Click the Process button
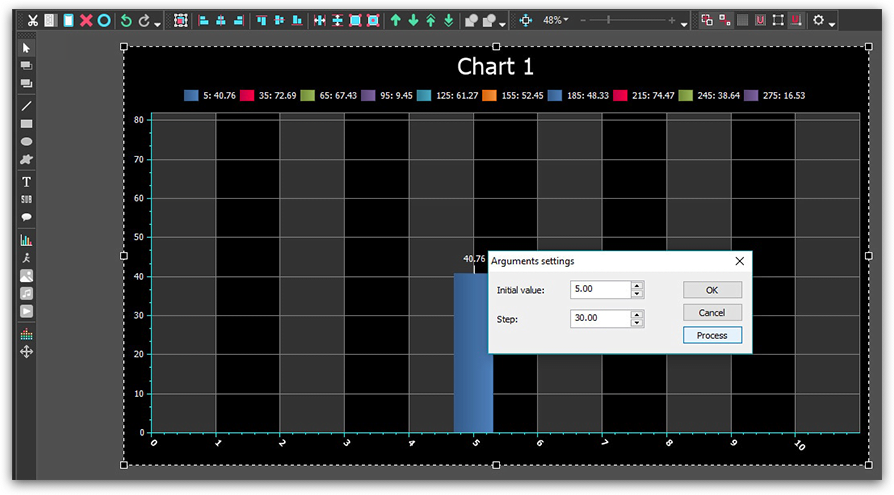Screen dimensions: 894x495 [x=712, y=335]
